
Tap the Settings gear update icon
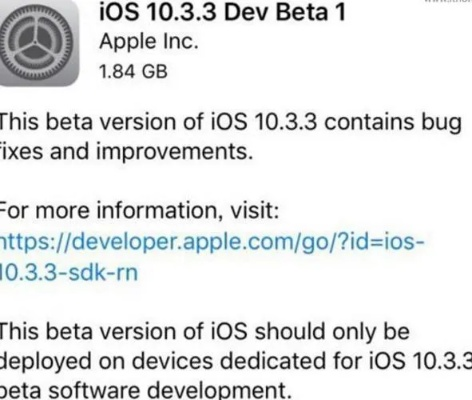pos(39,43)
